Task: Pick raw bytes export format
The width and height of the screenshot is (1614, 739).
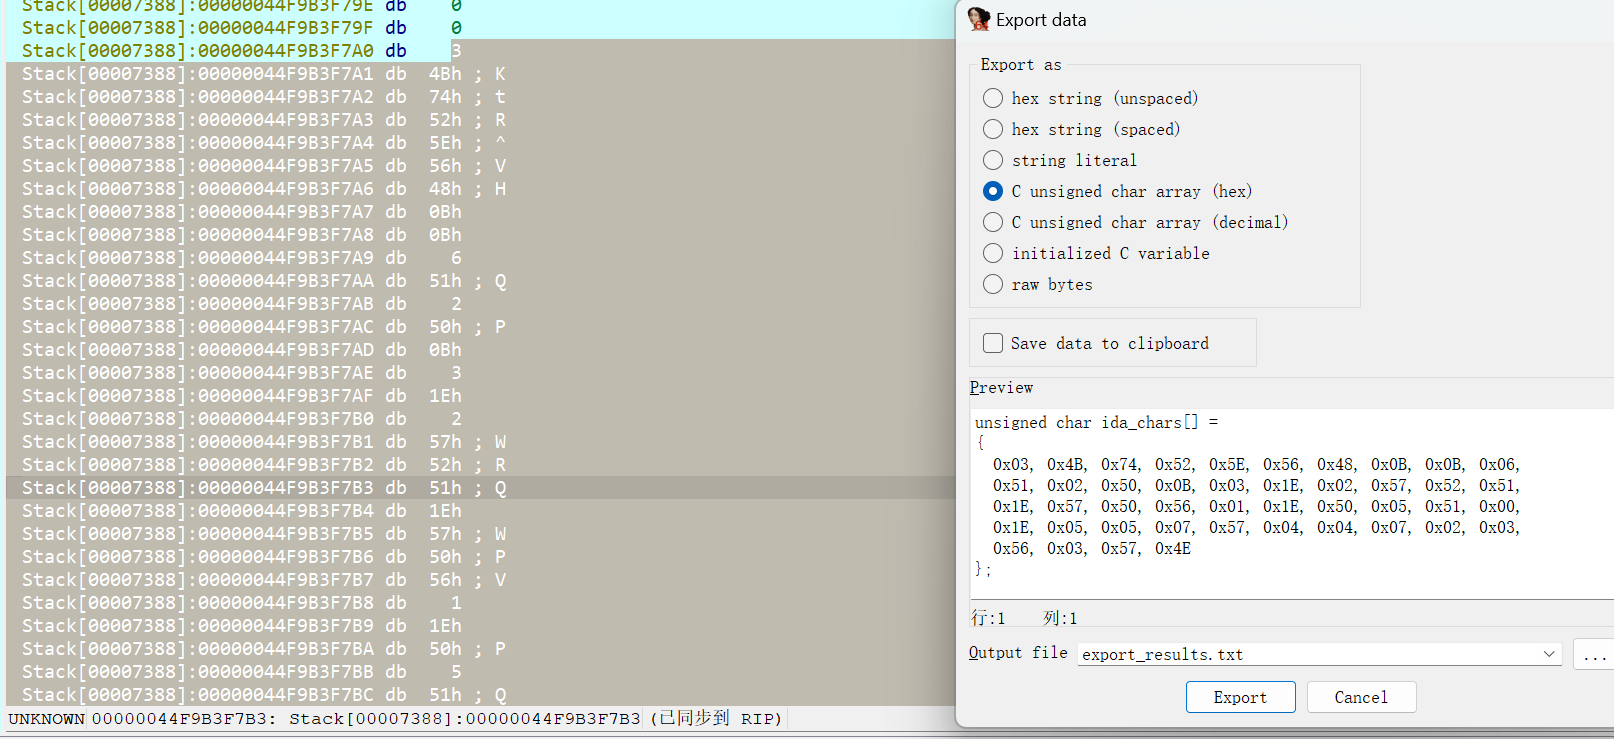Action: coord(993,284)
